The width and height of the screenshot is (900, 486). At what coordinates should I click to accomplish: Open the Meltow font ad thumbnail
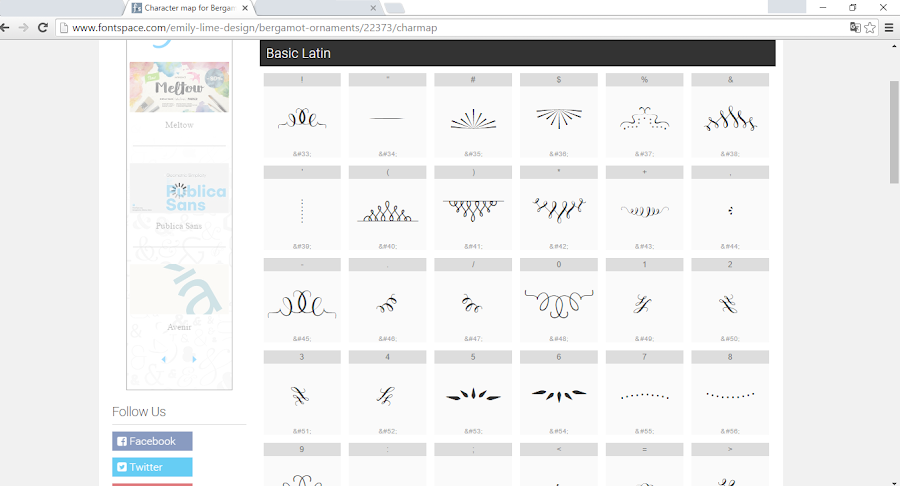[x=179, y=87]
